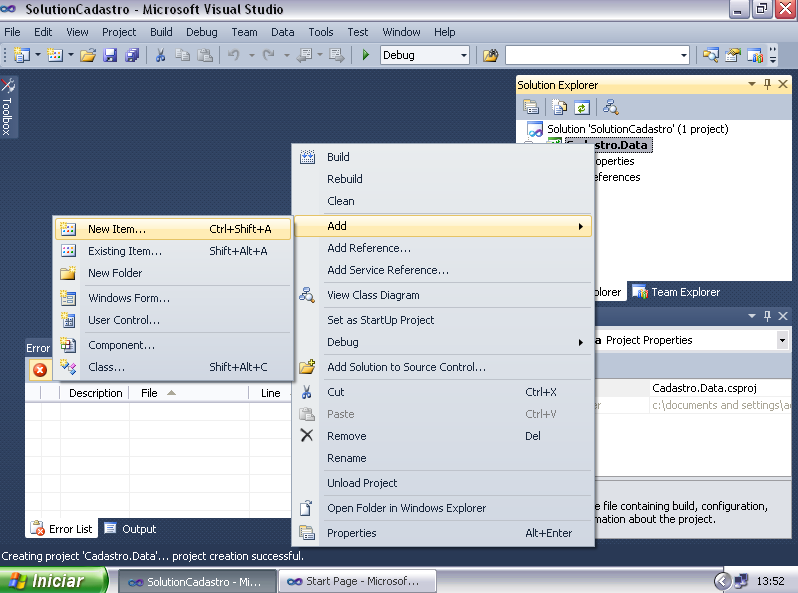
Task: Click the Save toolbar icon
Action: 110,55
